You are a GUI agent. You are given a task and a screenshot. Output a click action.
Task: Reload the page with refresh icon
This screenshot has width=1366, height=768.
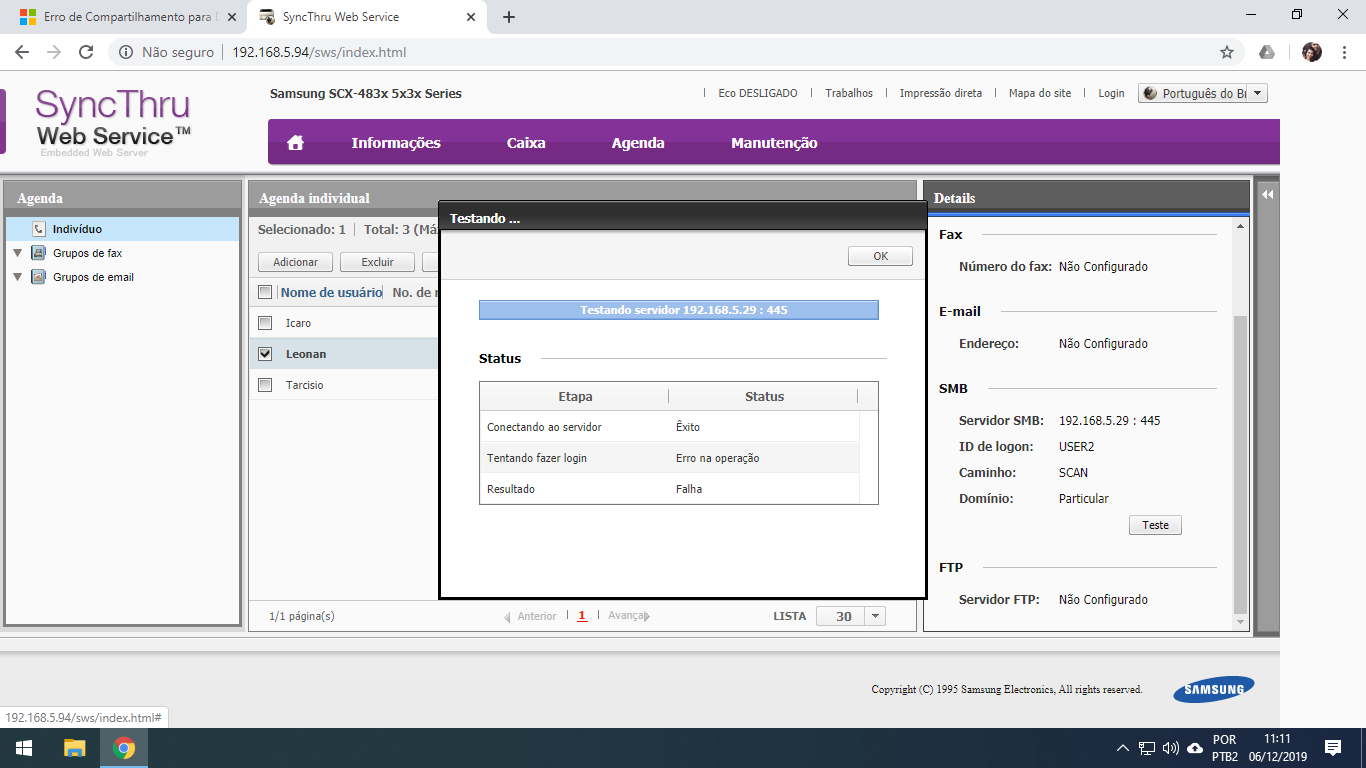86,52
